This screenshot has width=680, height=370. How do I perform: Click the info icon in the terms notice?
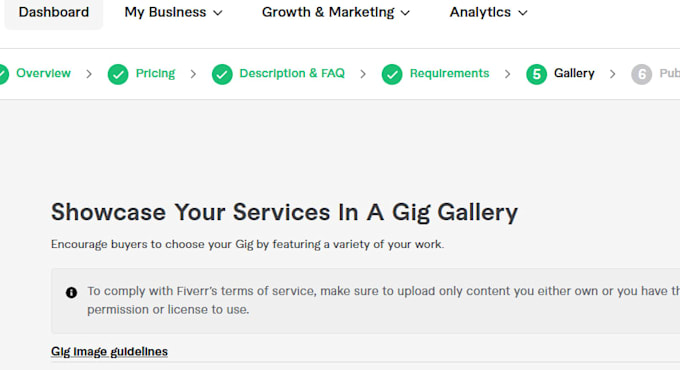click(x=71, y=293)
